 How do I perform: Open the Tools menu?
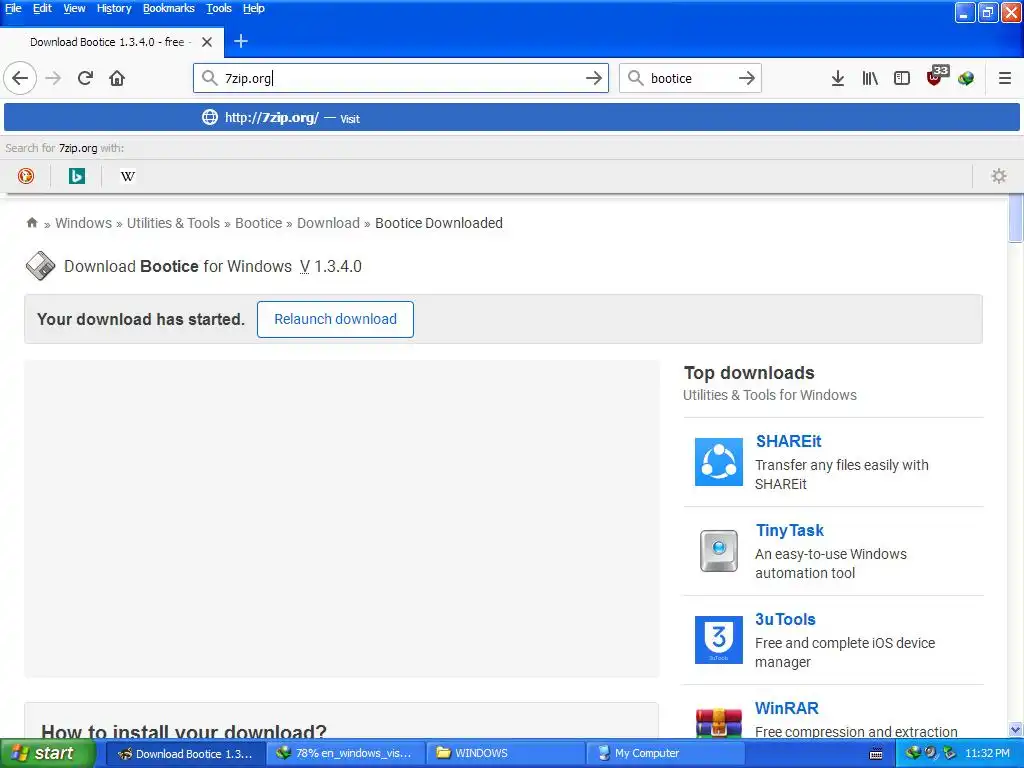pyautogui.click(x=219, y=8)
